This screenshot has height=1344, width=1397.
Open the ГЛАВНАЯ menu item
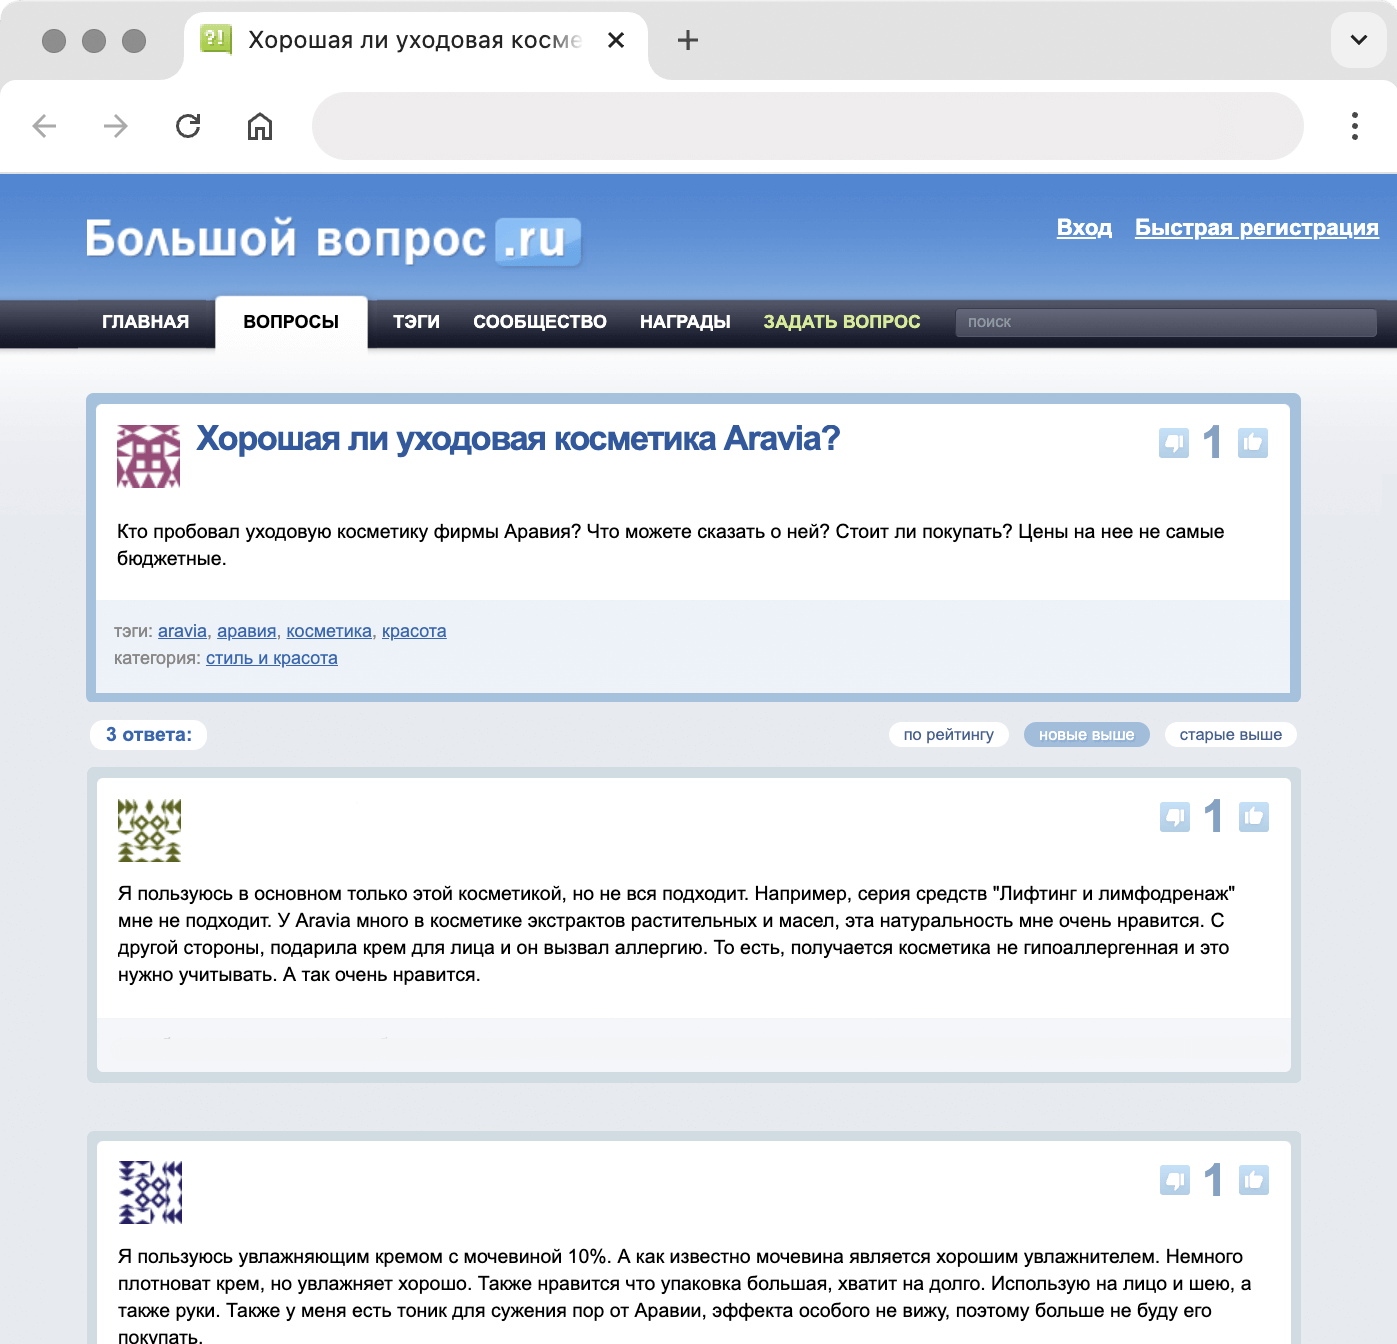(146, 322)
